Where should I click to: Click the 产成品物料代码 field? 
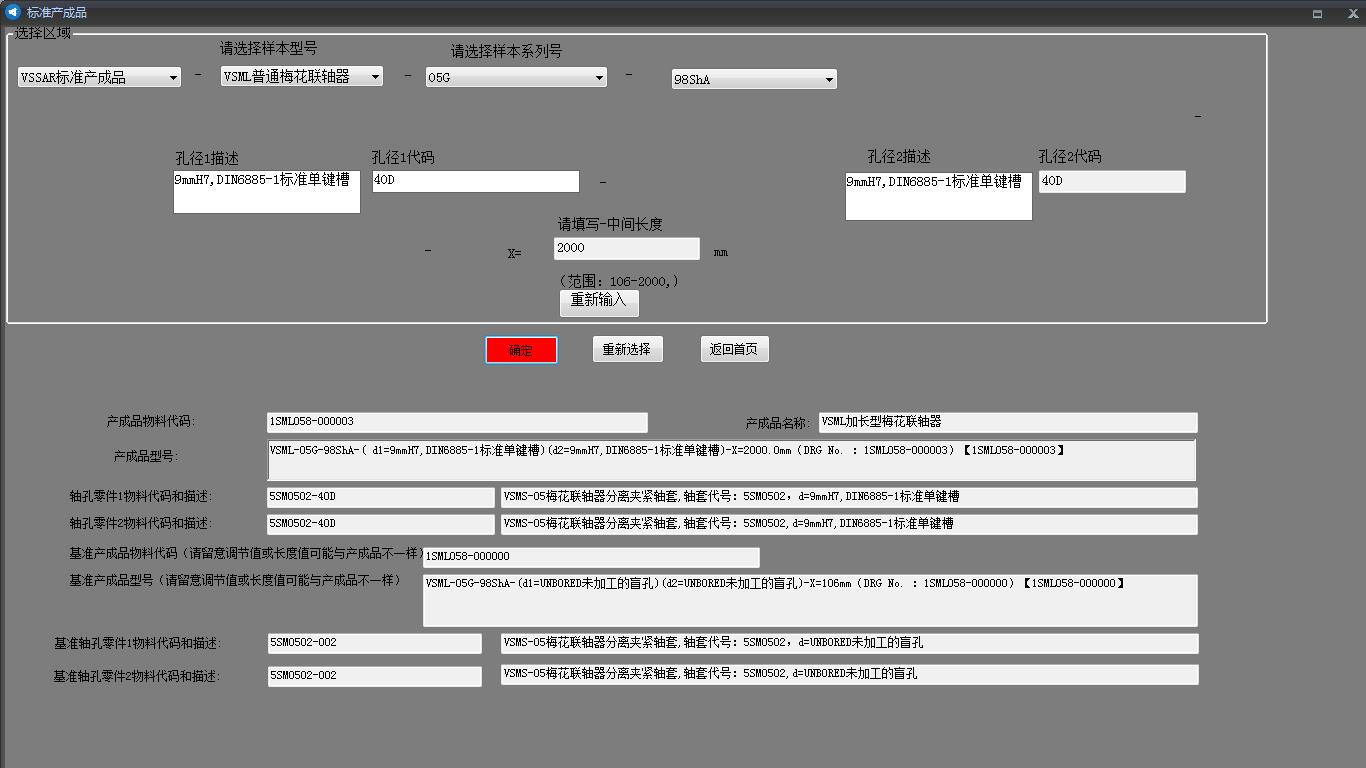457,422
